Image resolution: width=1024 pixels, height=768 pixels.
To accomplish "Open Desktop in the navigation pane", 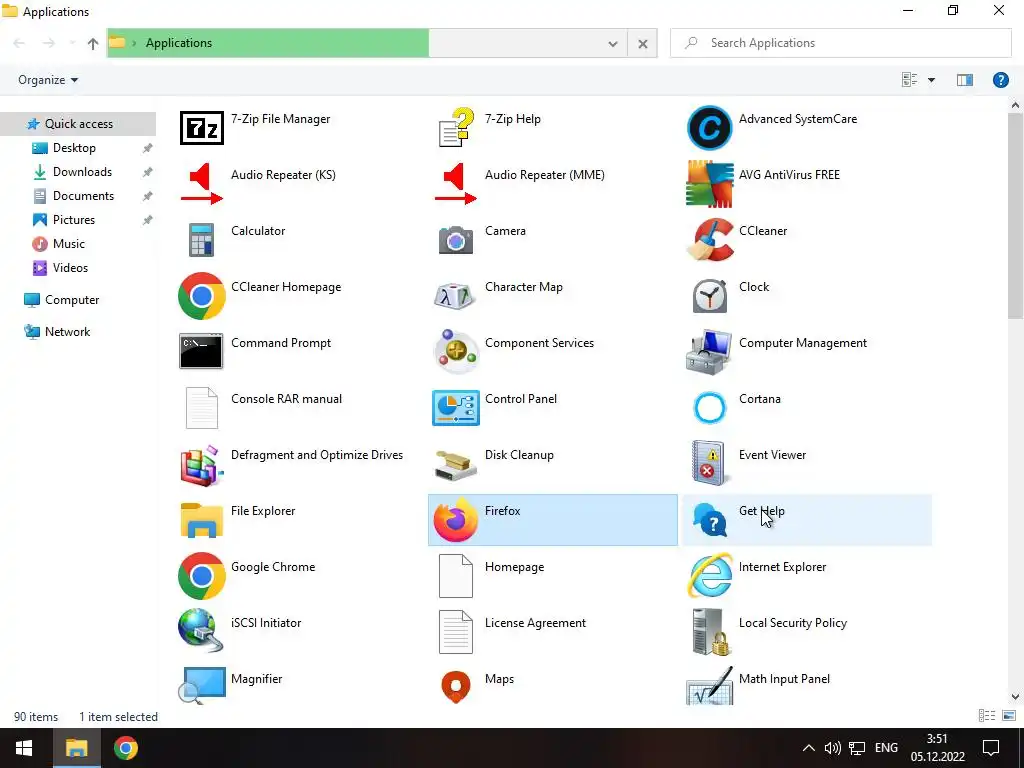I will pyautogui.click(x=74, y=148).
